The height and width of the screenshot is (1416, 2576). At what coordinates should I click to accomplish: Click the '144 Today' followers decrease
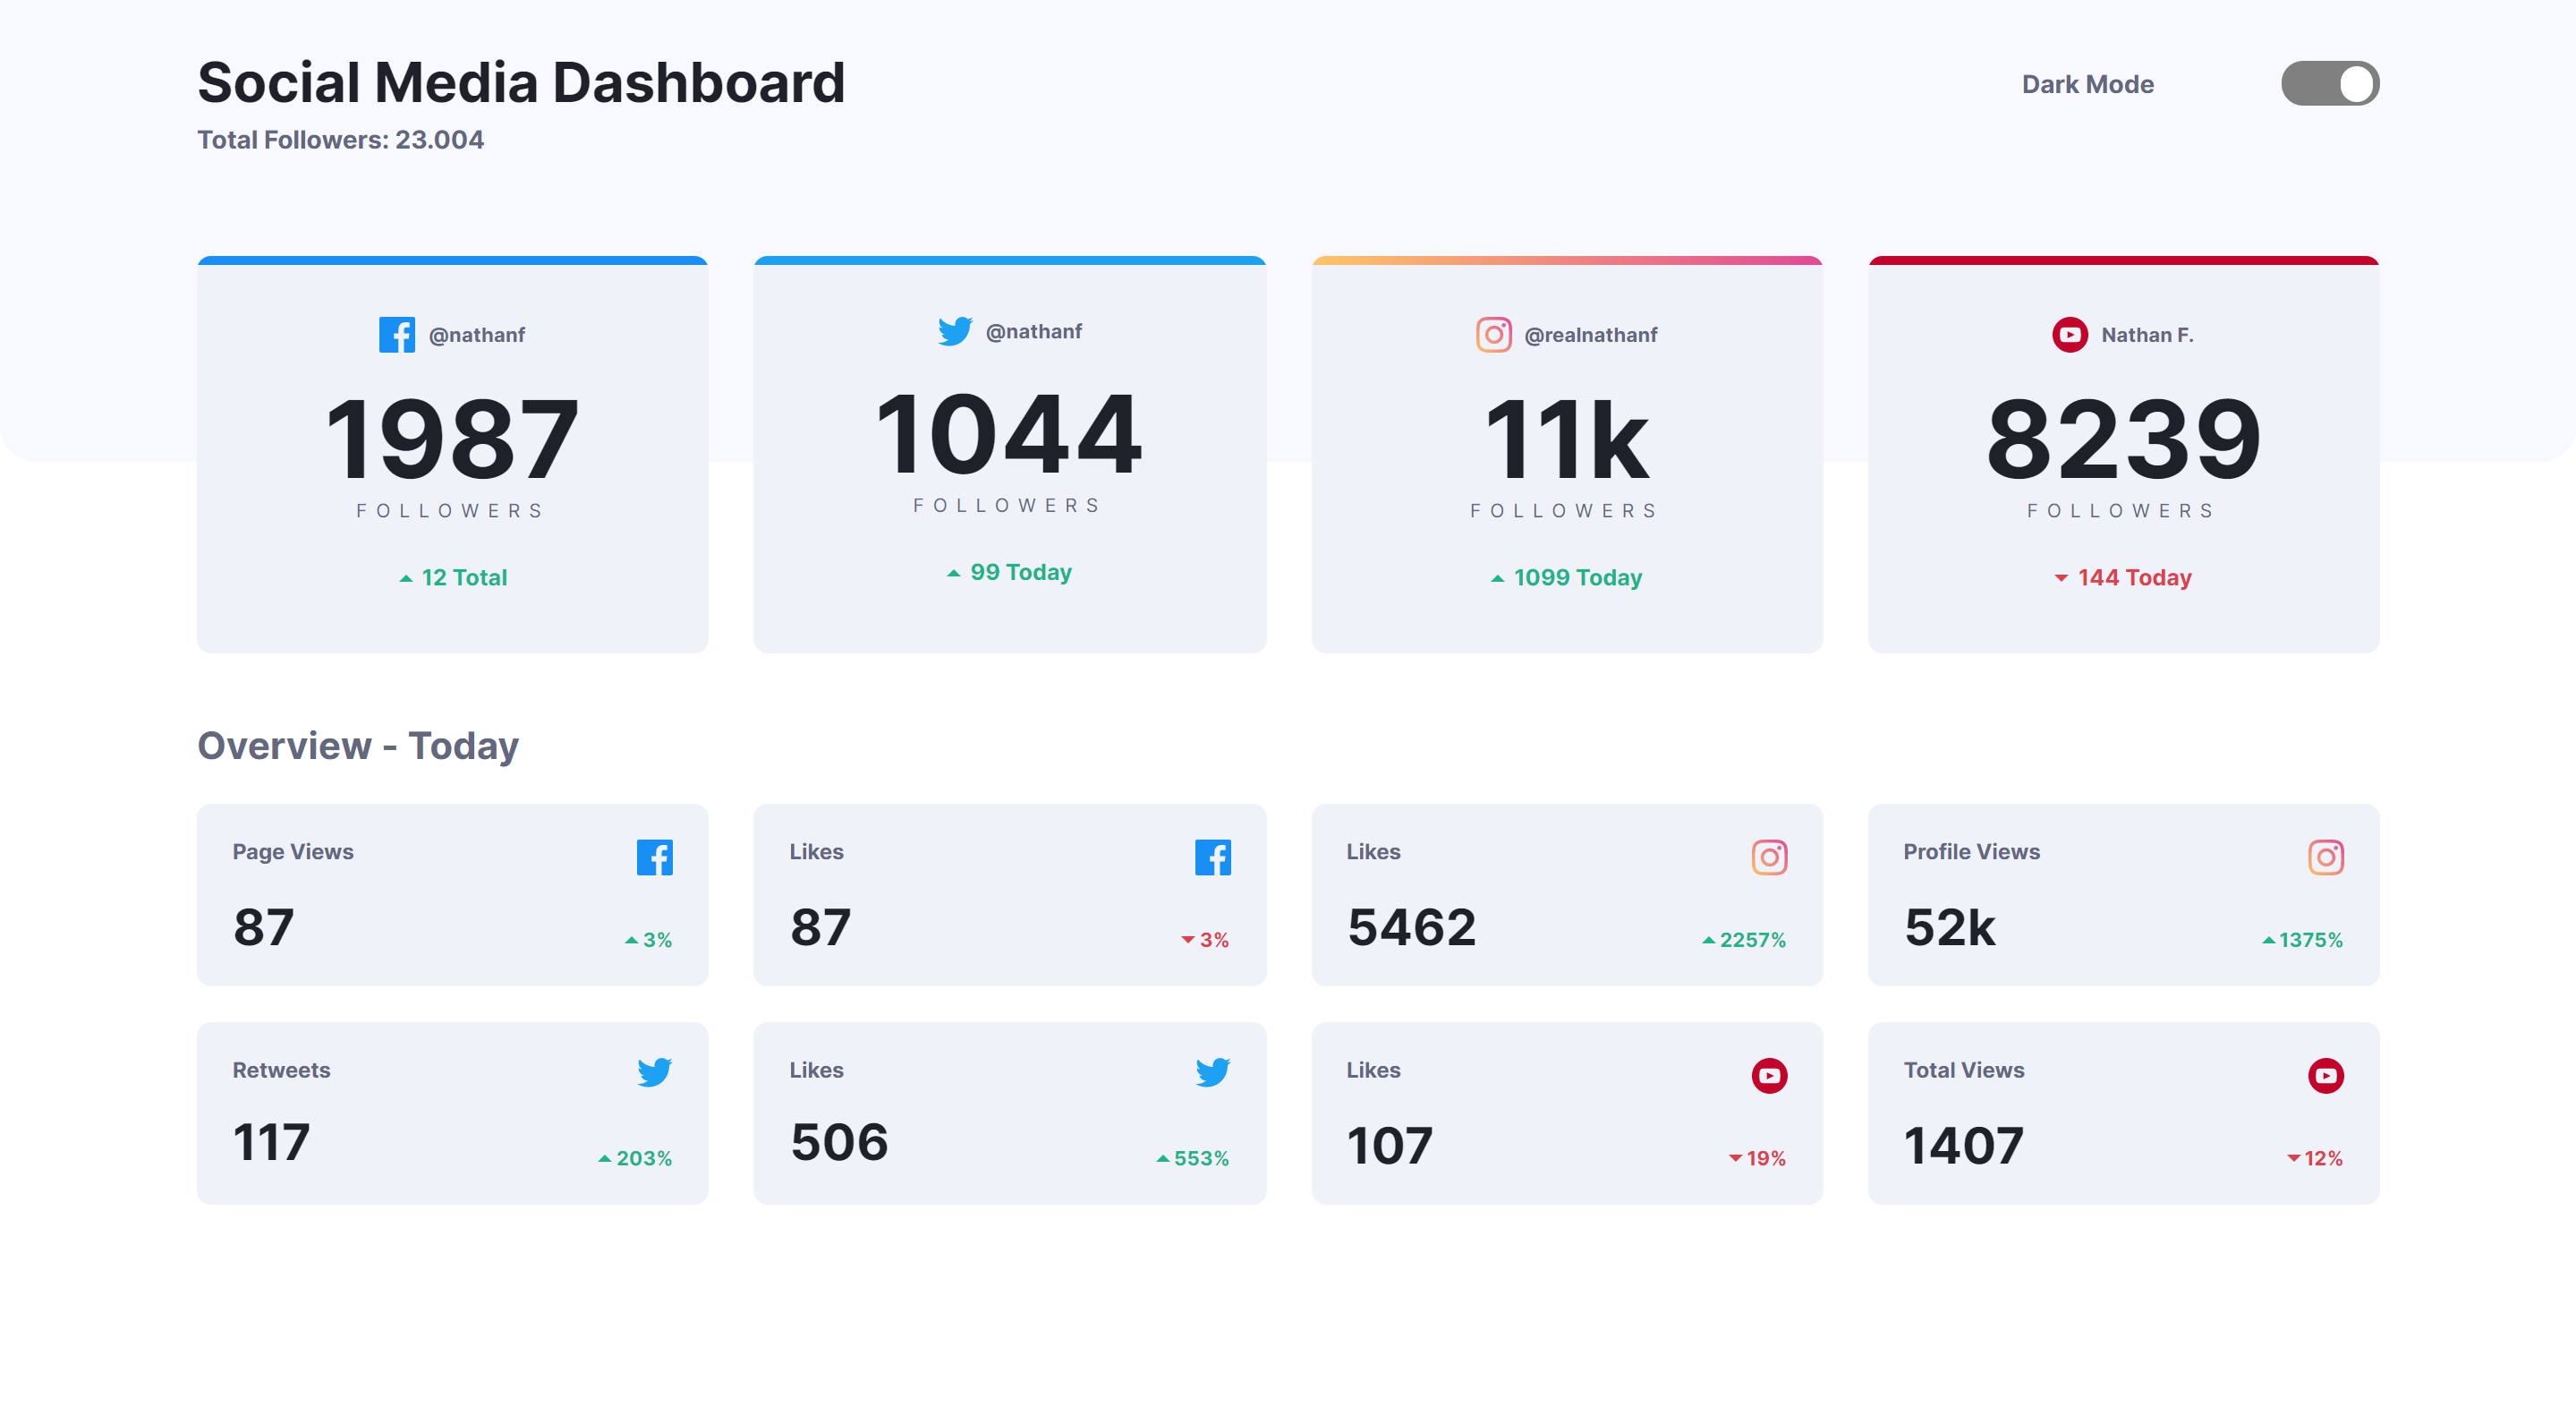2123,578
